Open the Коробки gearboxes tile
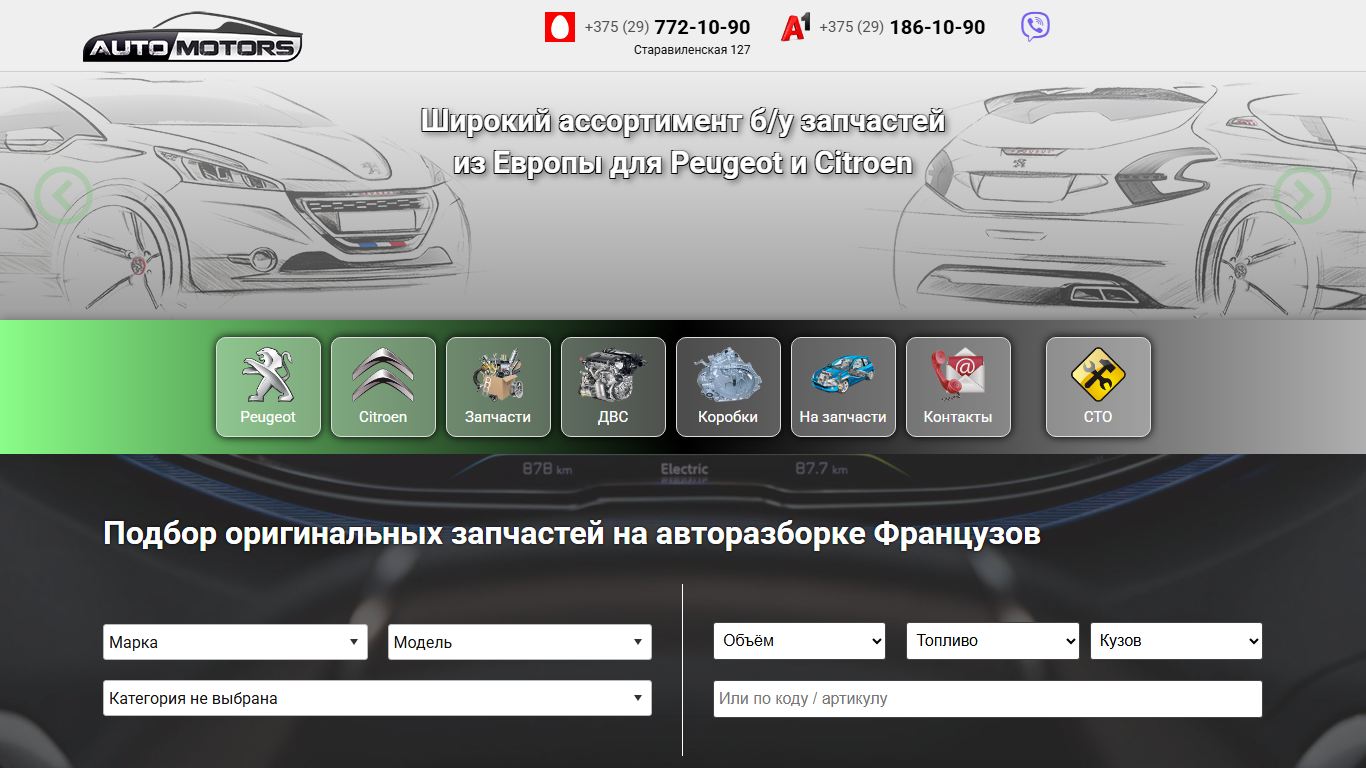Screen dimensions: 1366x768 728,387
